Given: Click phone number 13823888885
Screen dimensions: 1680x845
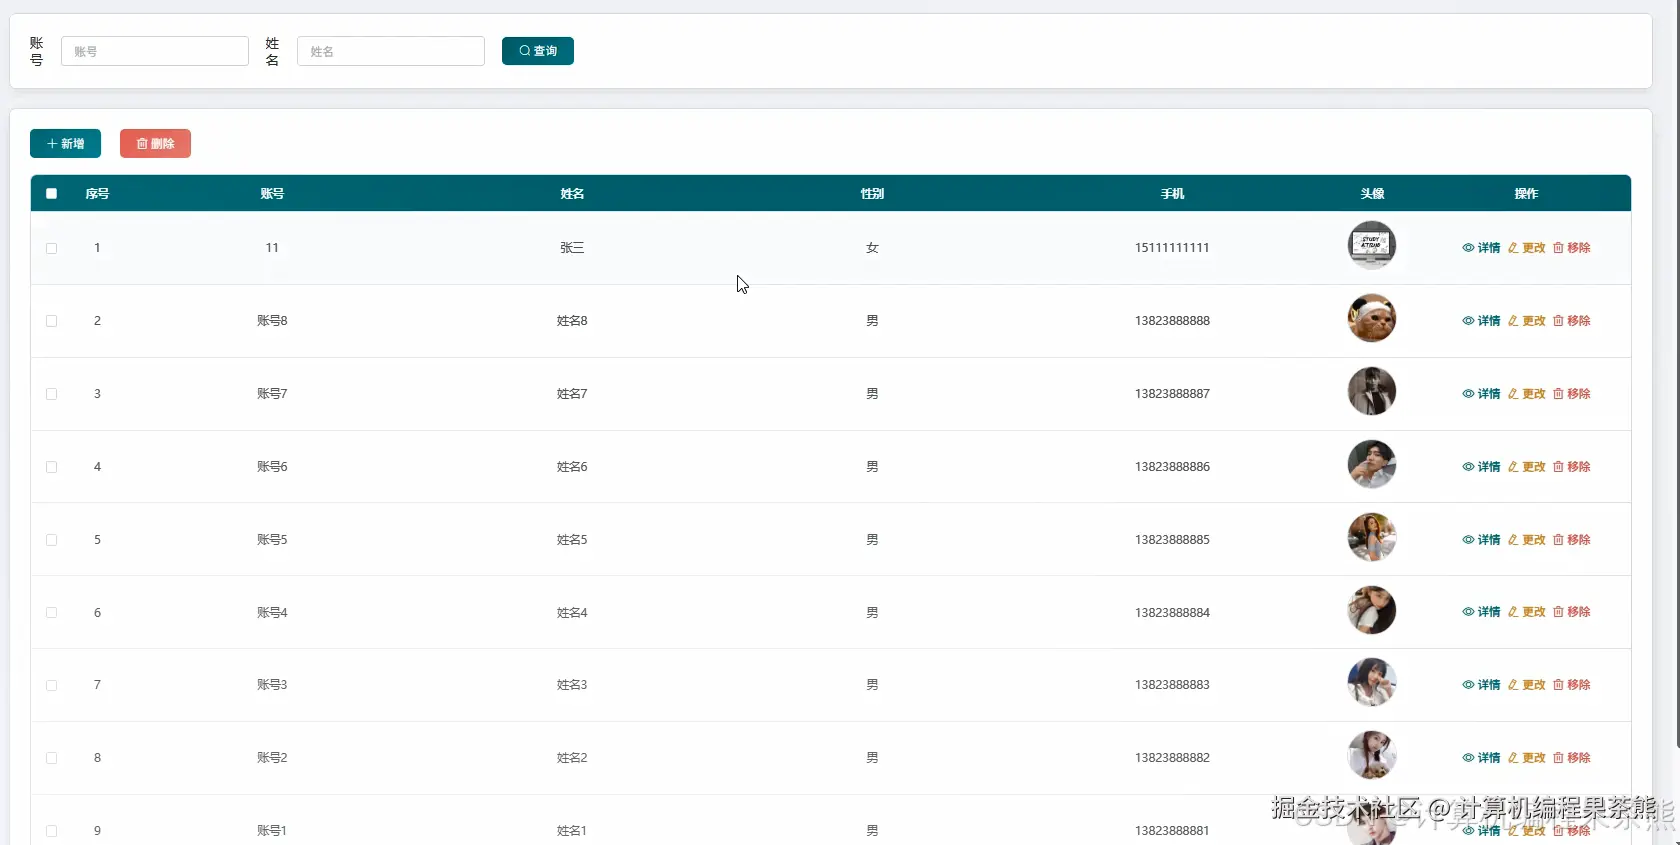Looking at the screenshot, I should tap(1172, 540).
